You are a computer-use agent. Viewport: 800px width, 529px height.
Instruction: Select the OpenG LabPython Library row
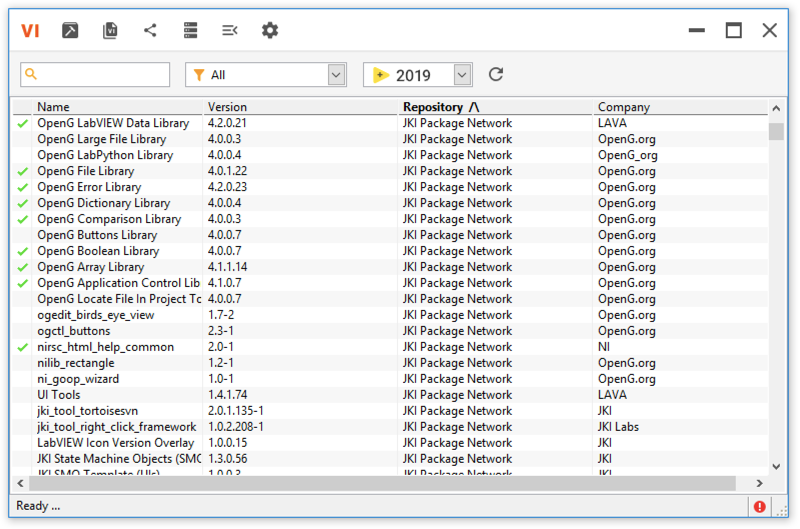(390, 155)
